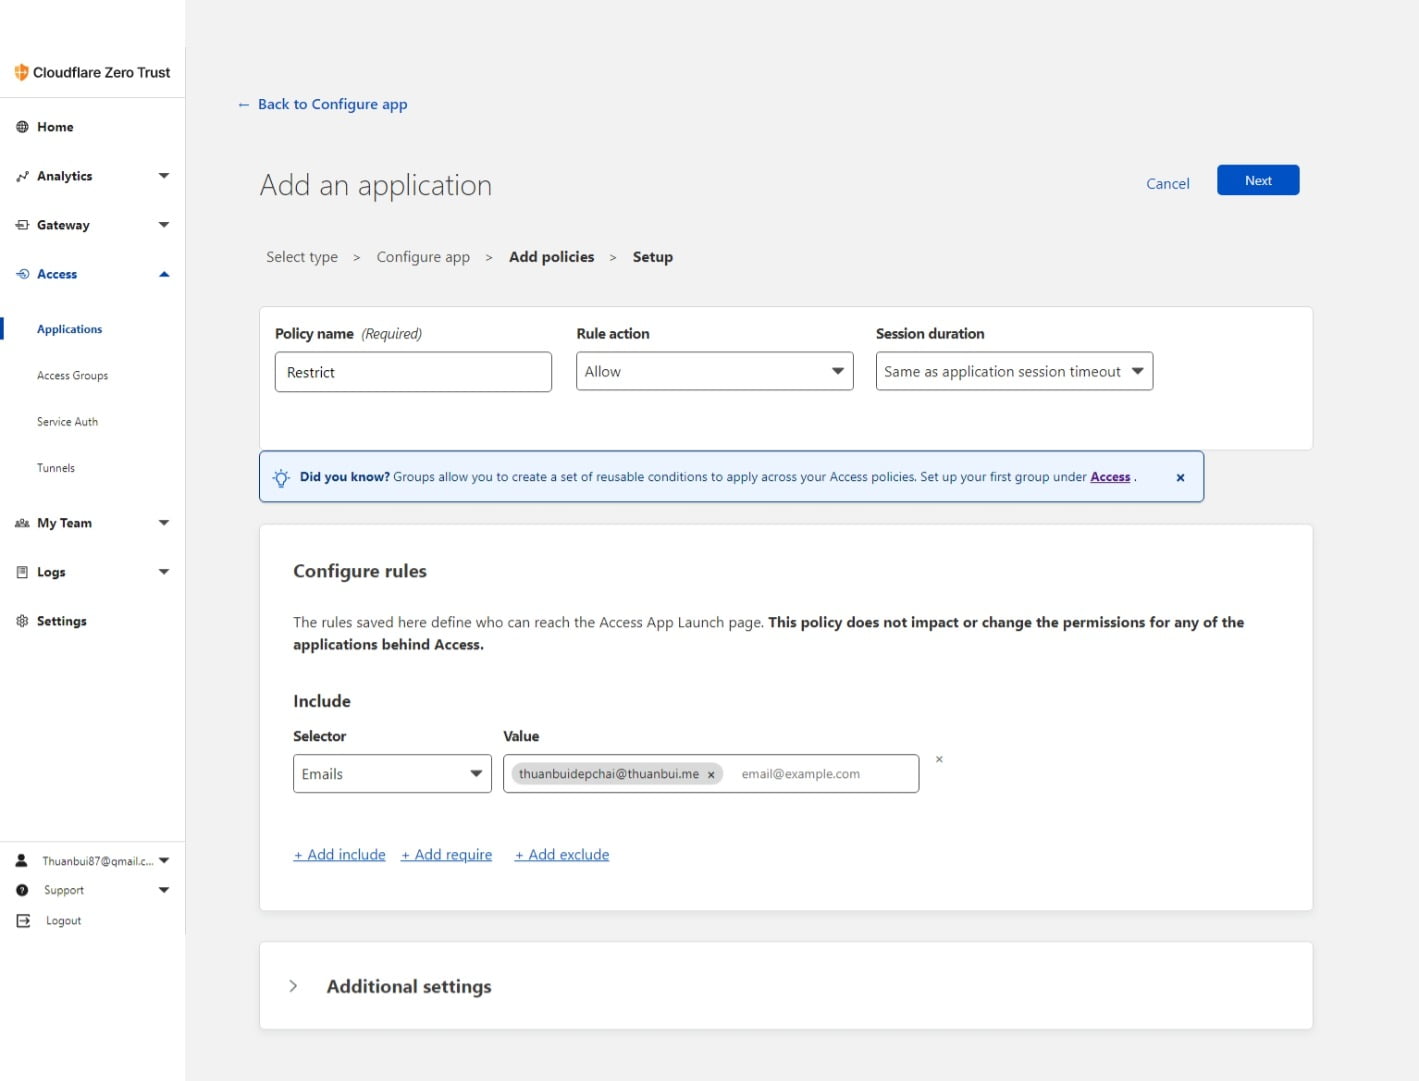Dismiss the 'Did you know' banner
Image resolution: width=1419 pixels, height=1081 pixels.
coord(1180,478)
